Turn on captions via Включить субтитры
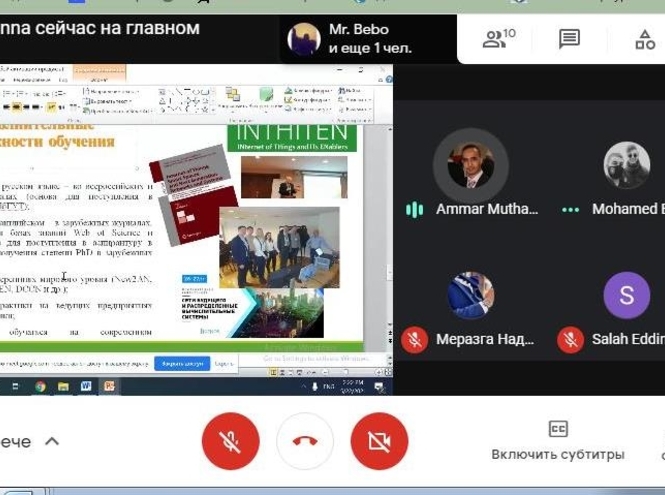 [x=558, y=441]
